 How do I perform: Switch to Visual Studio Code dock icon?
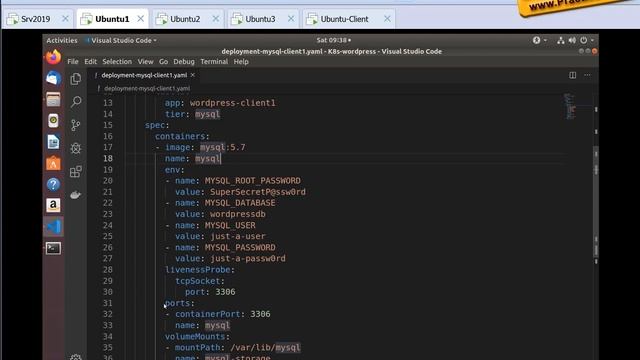(x=53, y=227)
